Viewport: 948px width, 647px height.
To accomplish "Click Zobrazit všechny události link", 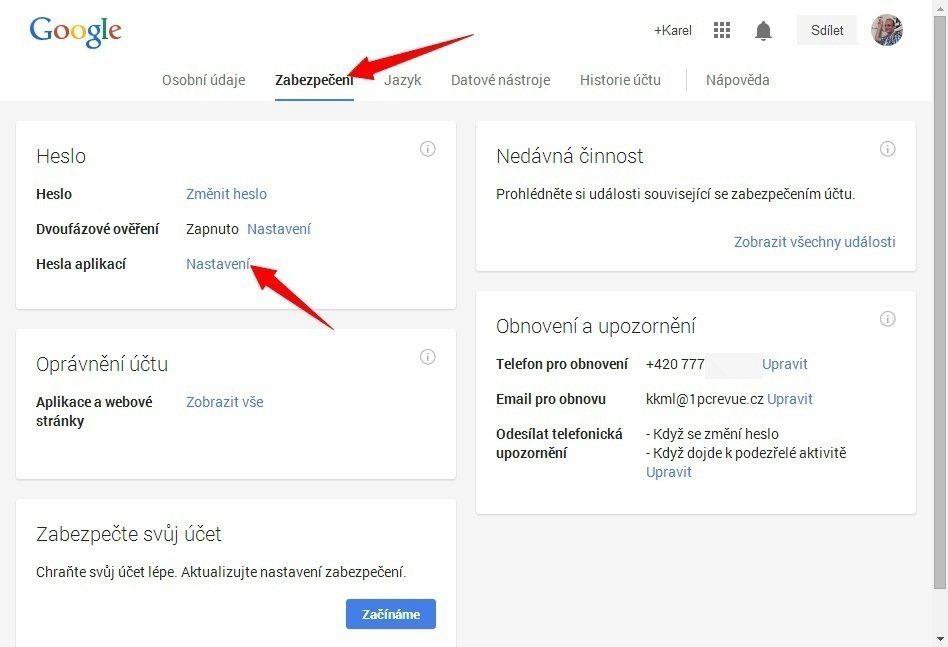I will (814, 242).
